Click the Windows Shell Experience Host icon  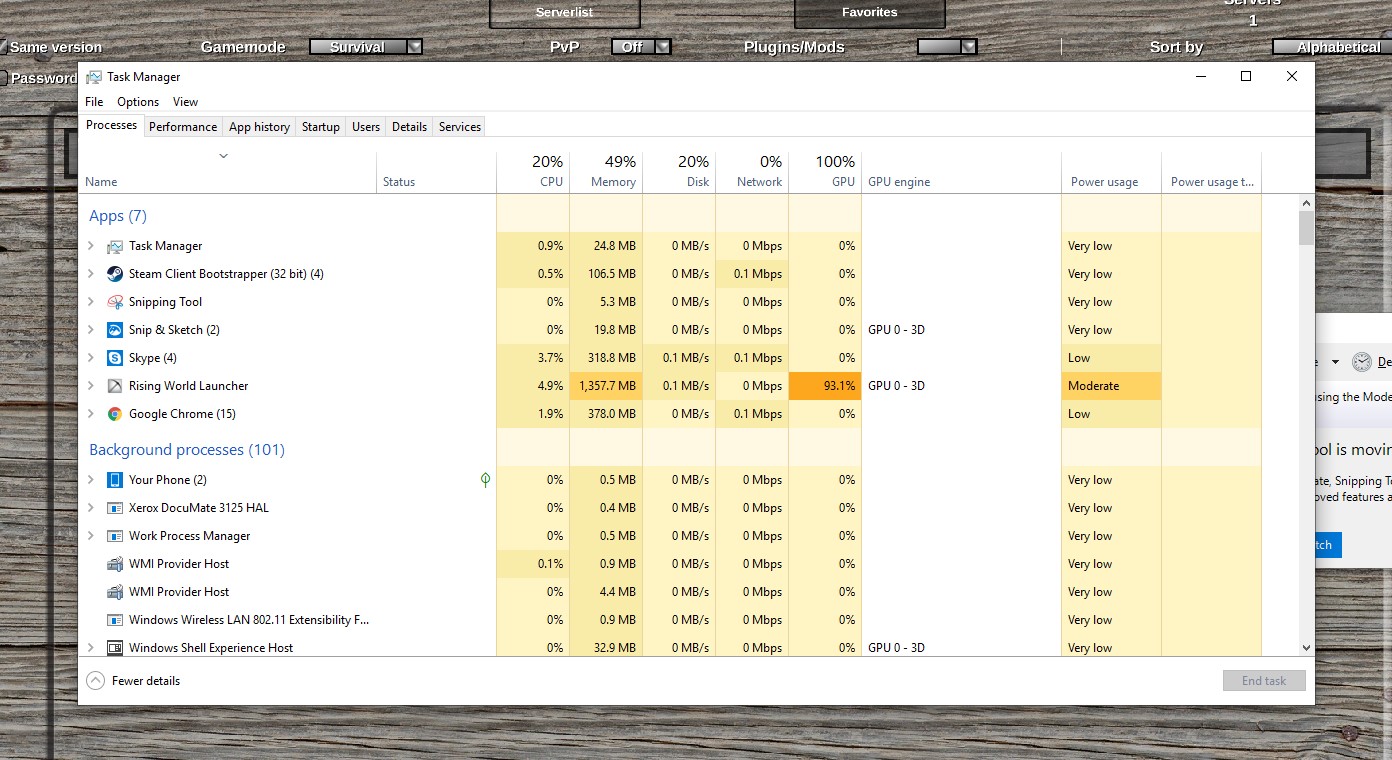pos(114,648)
